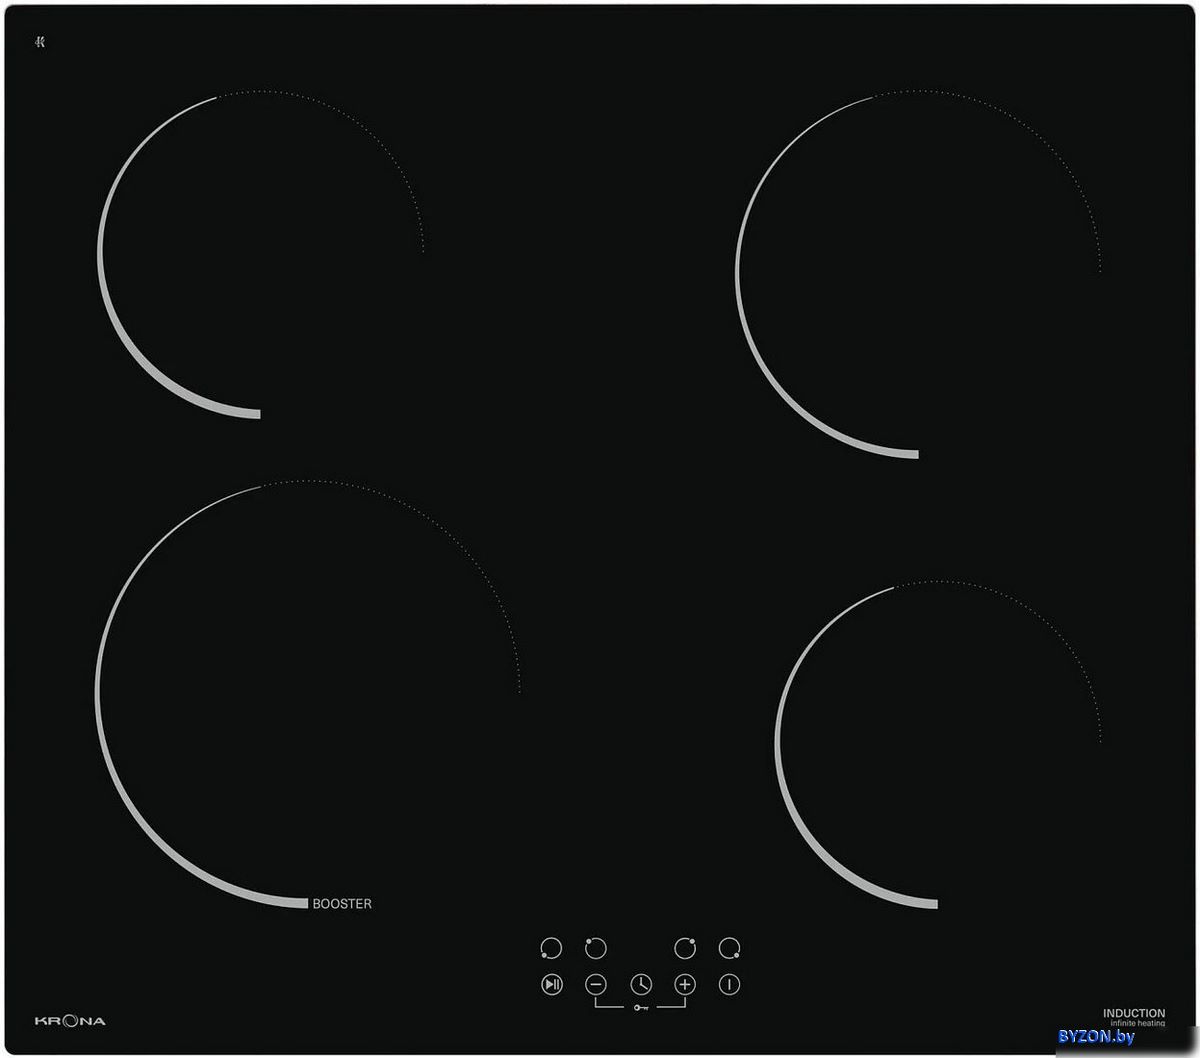This screenshot has height=1058, width=1200.
Task: Click center of small bottom-right cooking zone
Action: coord(938,744)
